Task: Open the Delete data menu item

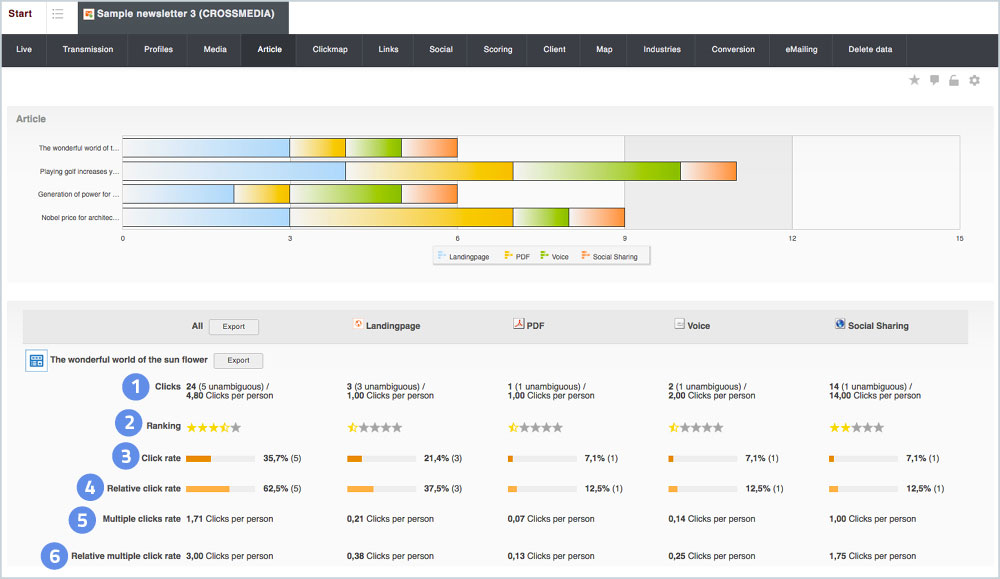Action: click(x=870, y=50)
